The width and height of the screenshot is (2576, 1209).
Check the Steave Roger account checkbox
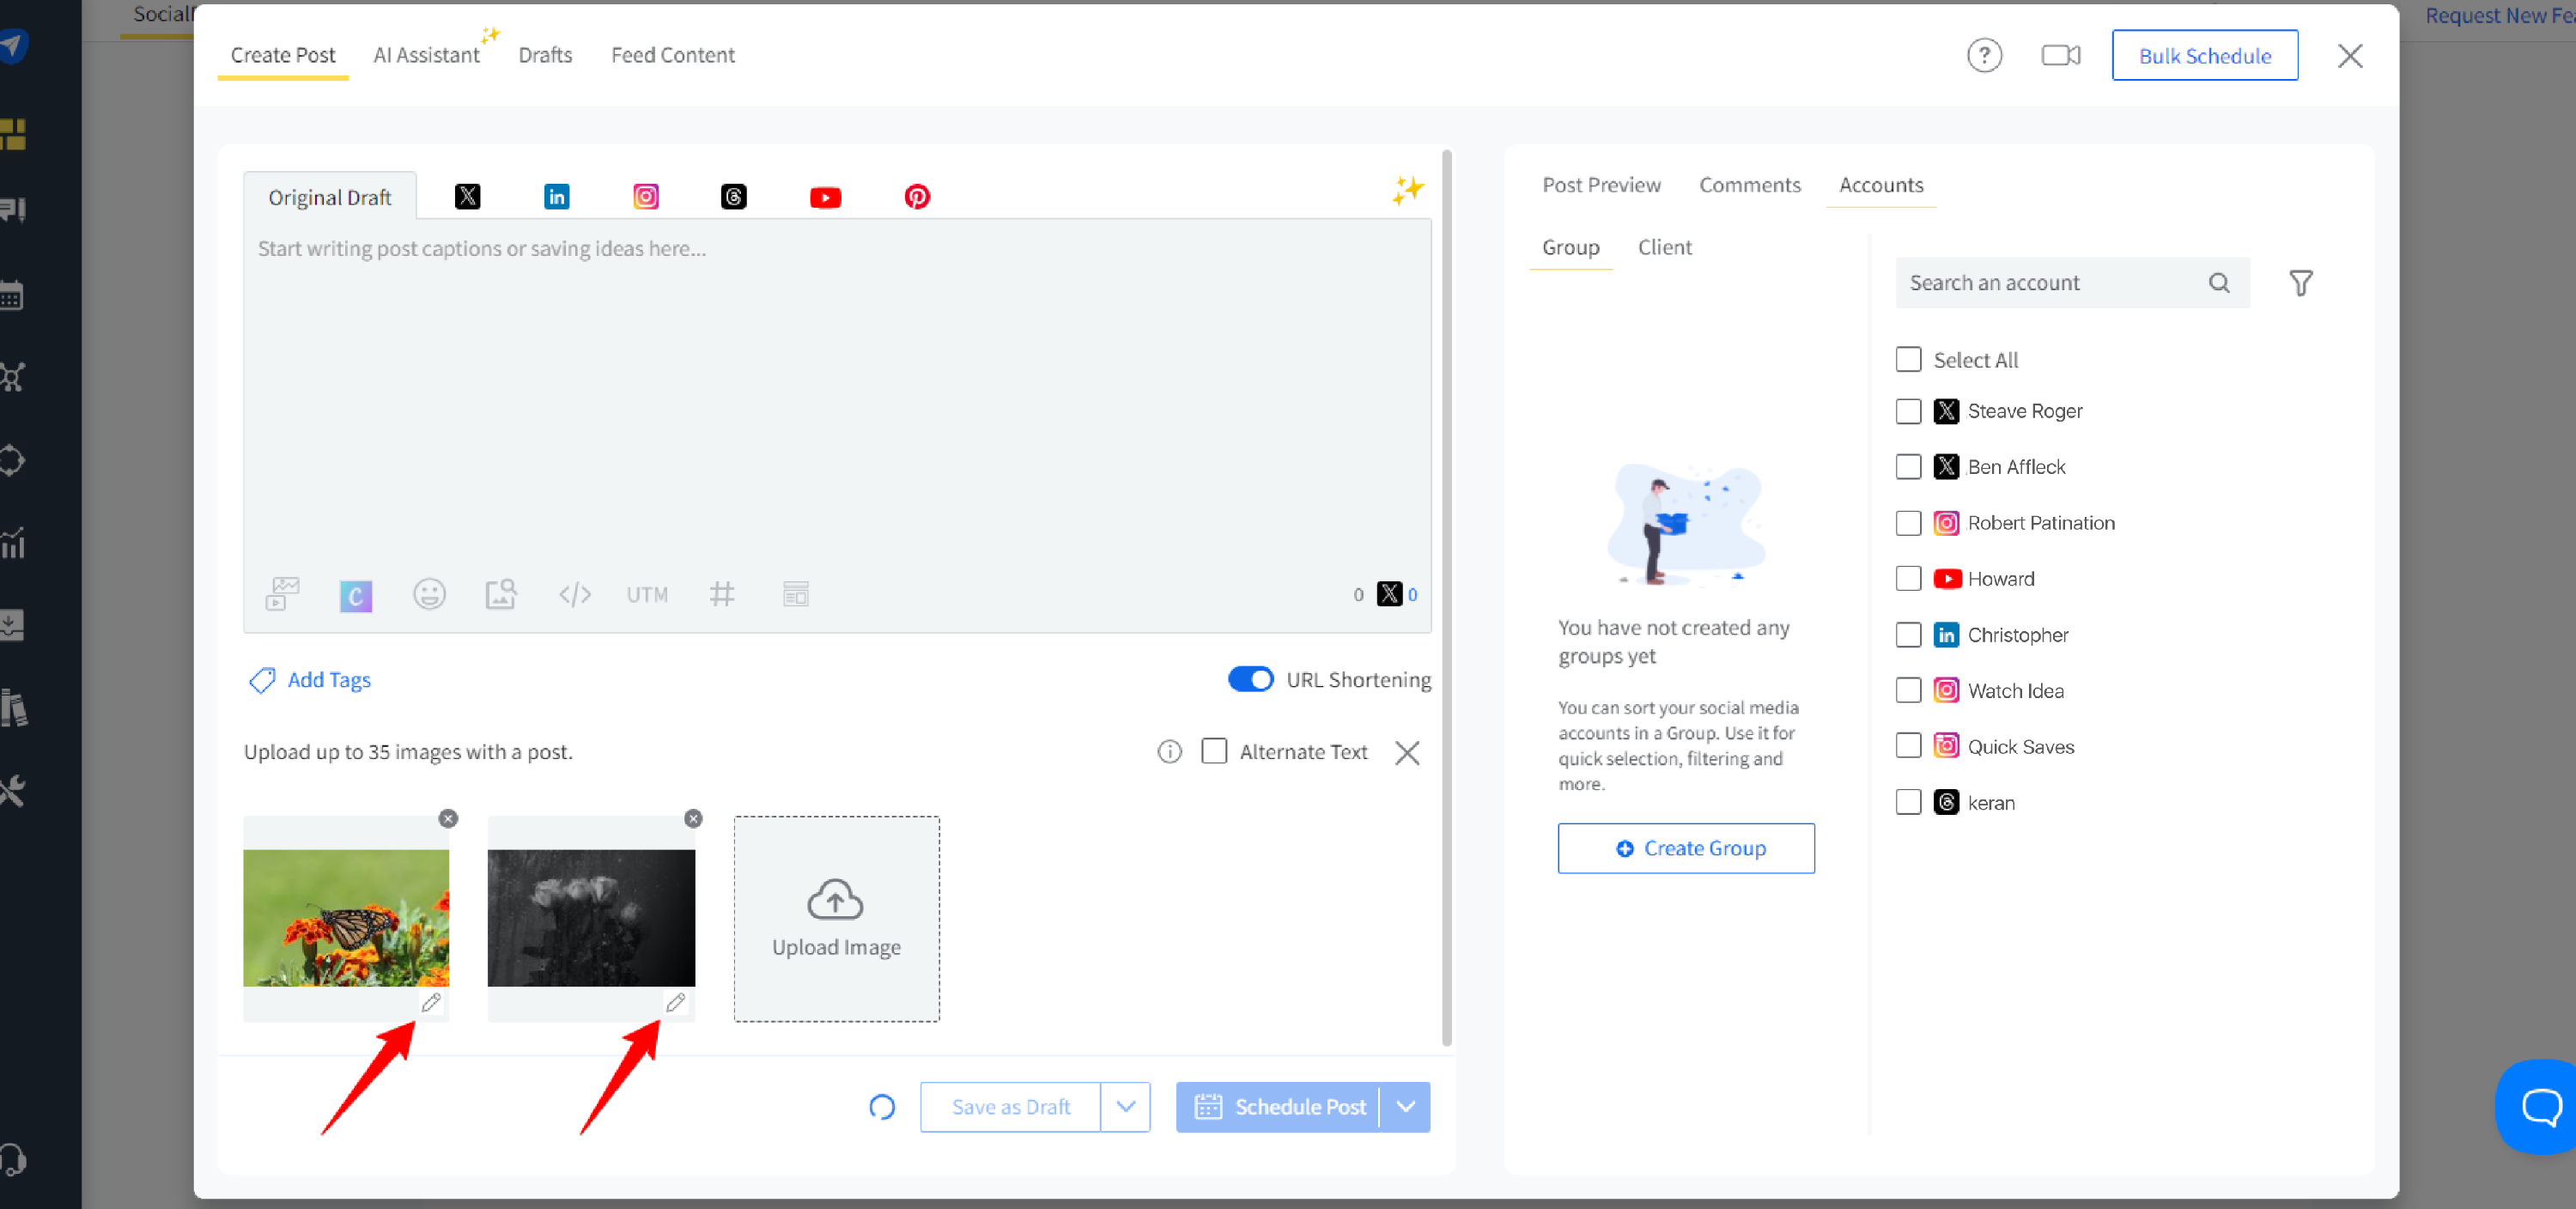click(1908, 411)
